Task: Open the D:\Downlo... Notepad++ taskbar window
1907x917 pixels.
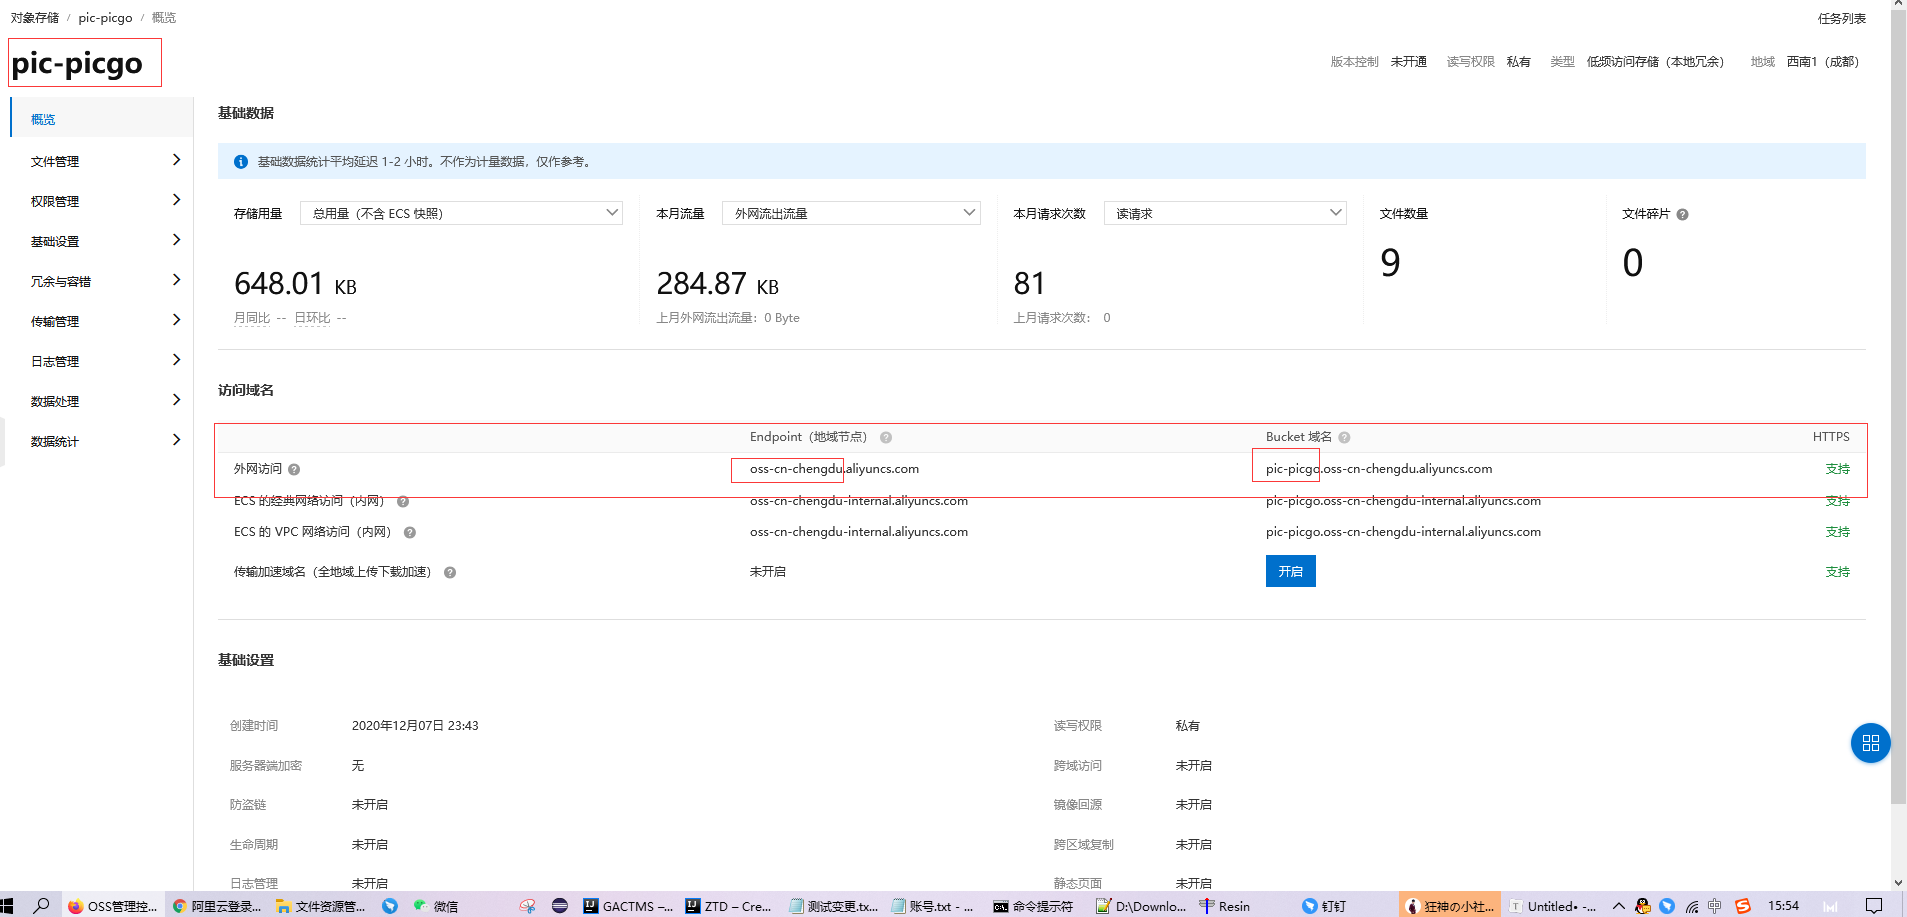Action: (1141, 906)
